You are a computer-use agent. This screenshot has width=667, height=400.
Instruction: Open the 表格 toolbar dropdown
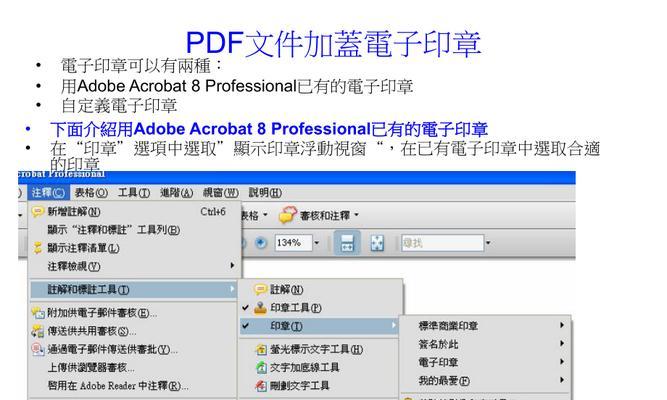click(255, 216)
